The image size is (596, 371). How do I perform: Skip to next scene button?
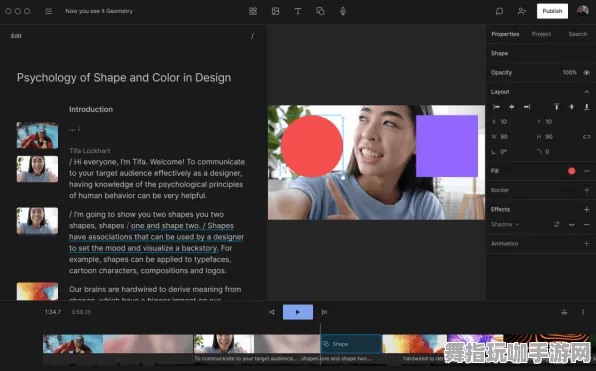pos(324,312)
